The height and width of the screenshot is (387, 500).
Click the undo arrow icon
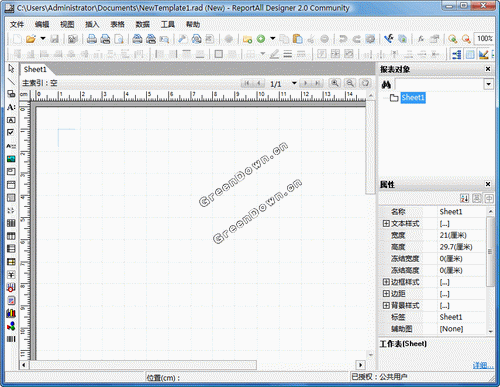(343, 39)
